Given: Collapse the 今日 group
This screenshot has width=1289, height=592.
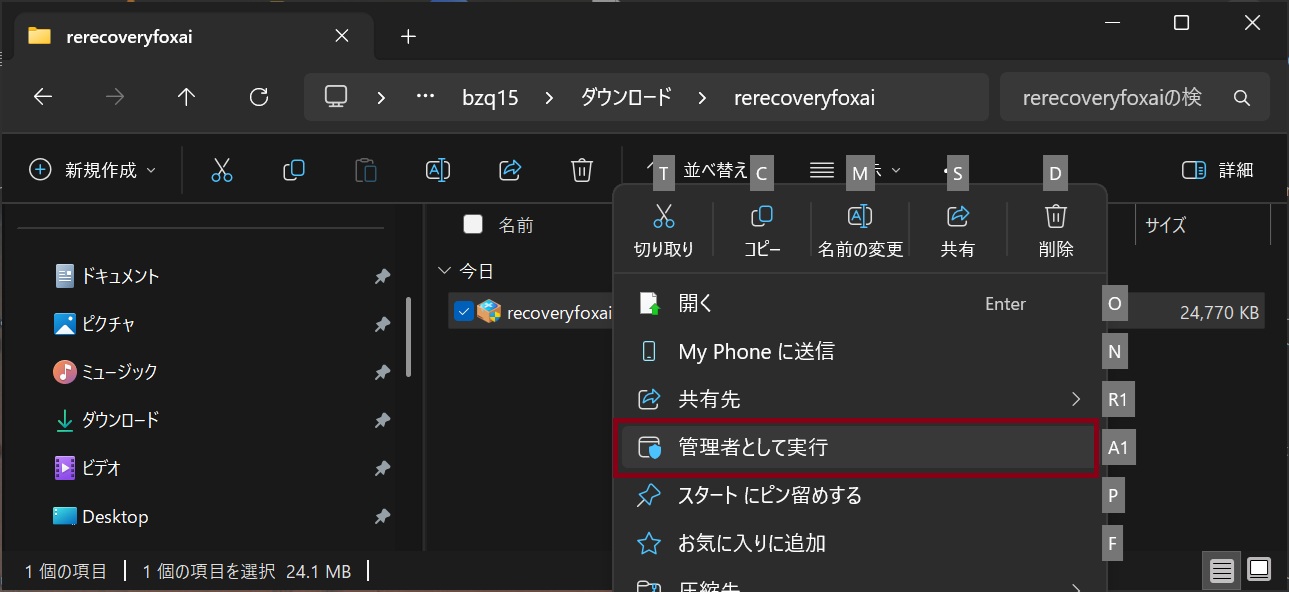Looking at the screenshot, I should pyautogui.click(x=445, y=271).
